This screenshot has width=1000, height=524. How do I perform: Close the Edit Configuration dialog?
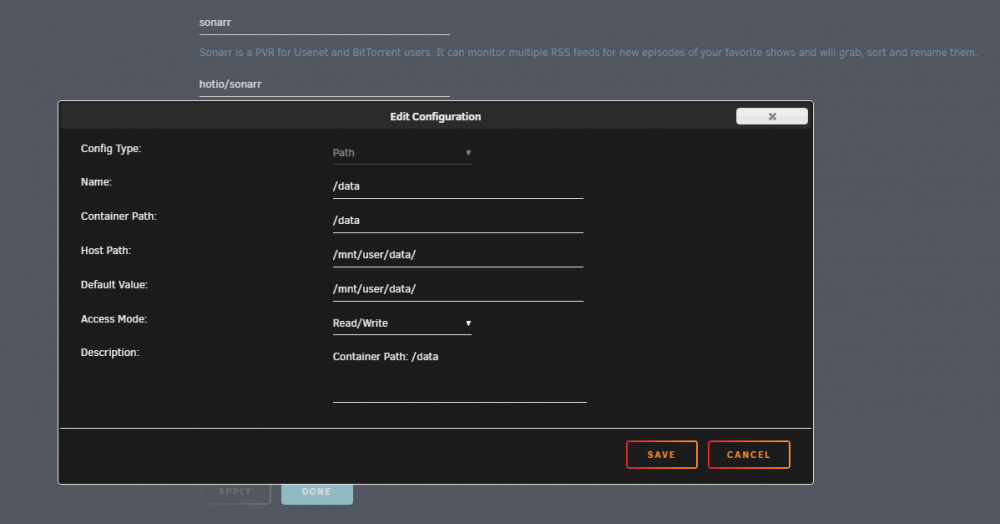point(772,116)
